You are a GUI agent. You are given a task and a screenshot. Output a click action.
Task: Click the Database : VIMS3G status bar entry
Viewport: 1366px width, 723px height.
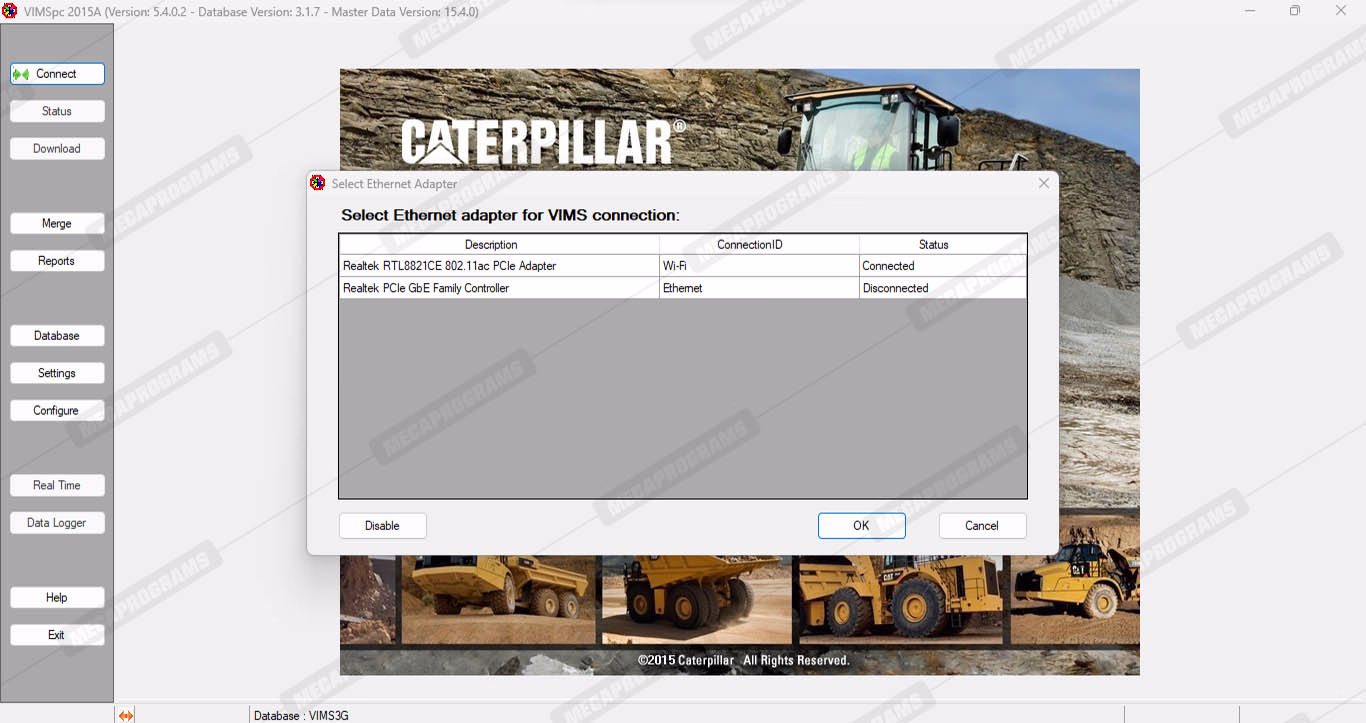[x=301, y=716]
